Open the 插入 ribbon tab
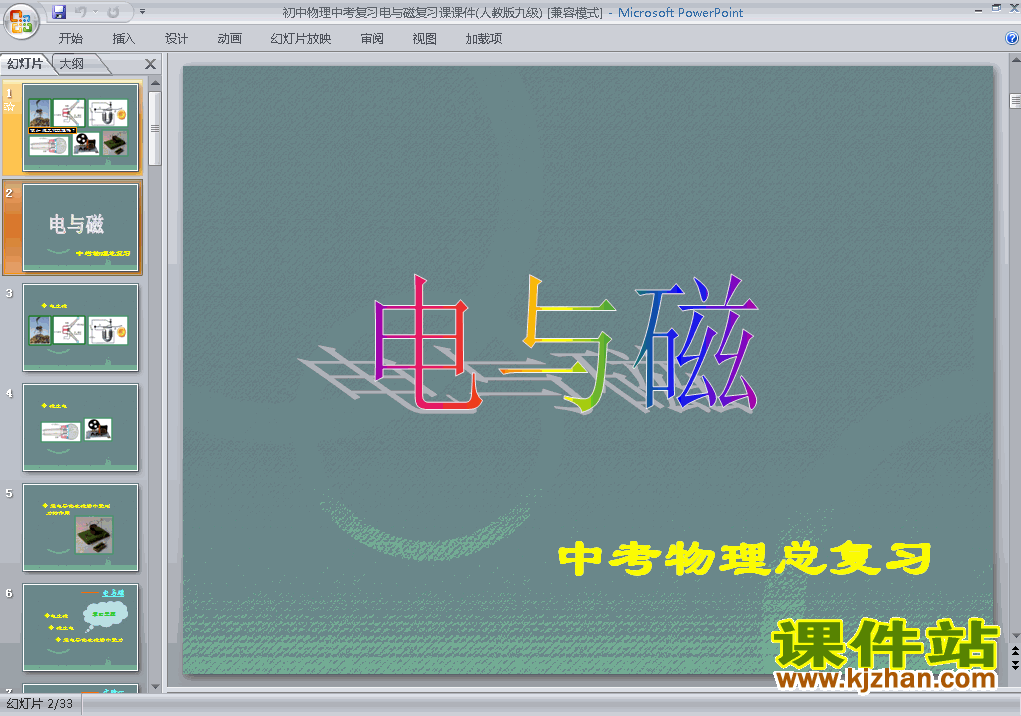1021x716 pixels. 124,38
